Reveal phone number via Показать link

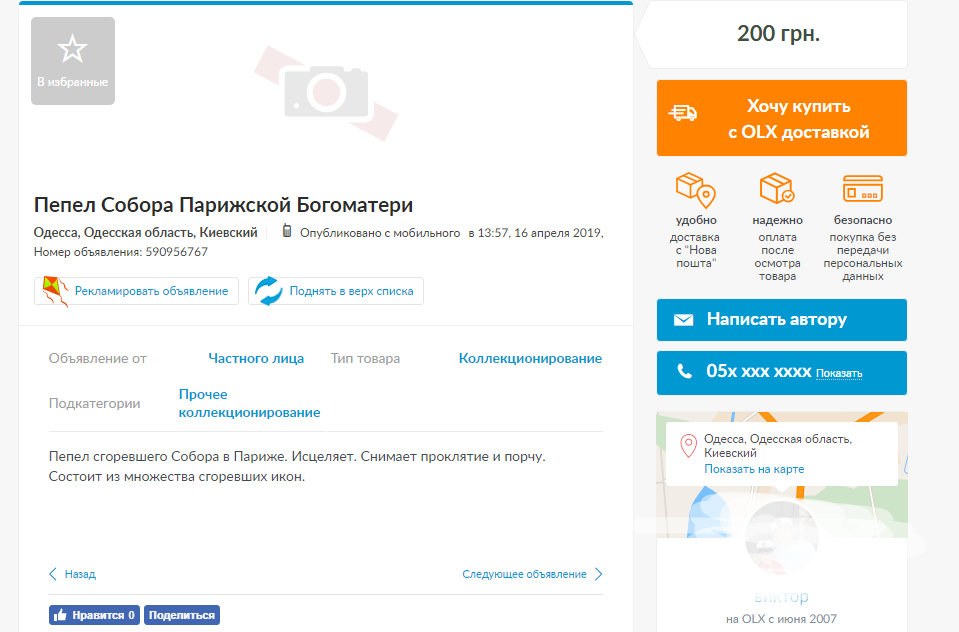tap(838, 374)
